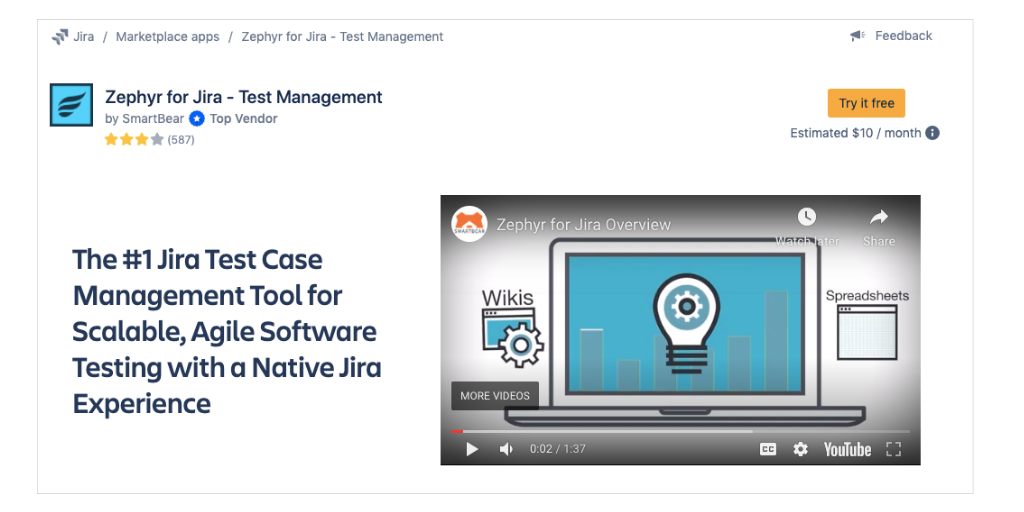Click the Share arrow icon in video
Image resolution: width=1024 pixels, height=512 pixels.
pos(879,217)
